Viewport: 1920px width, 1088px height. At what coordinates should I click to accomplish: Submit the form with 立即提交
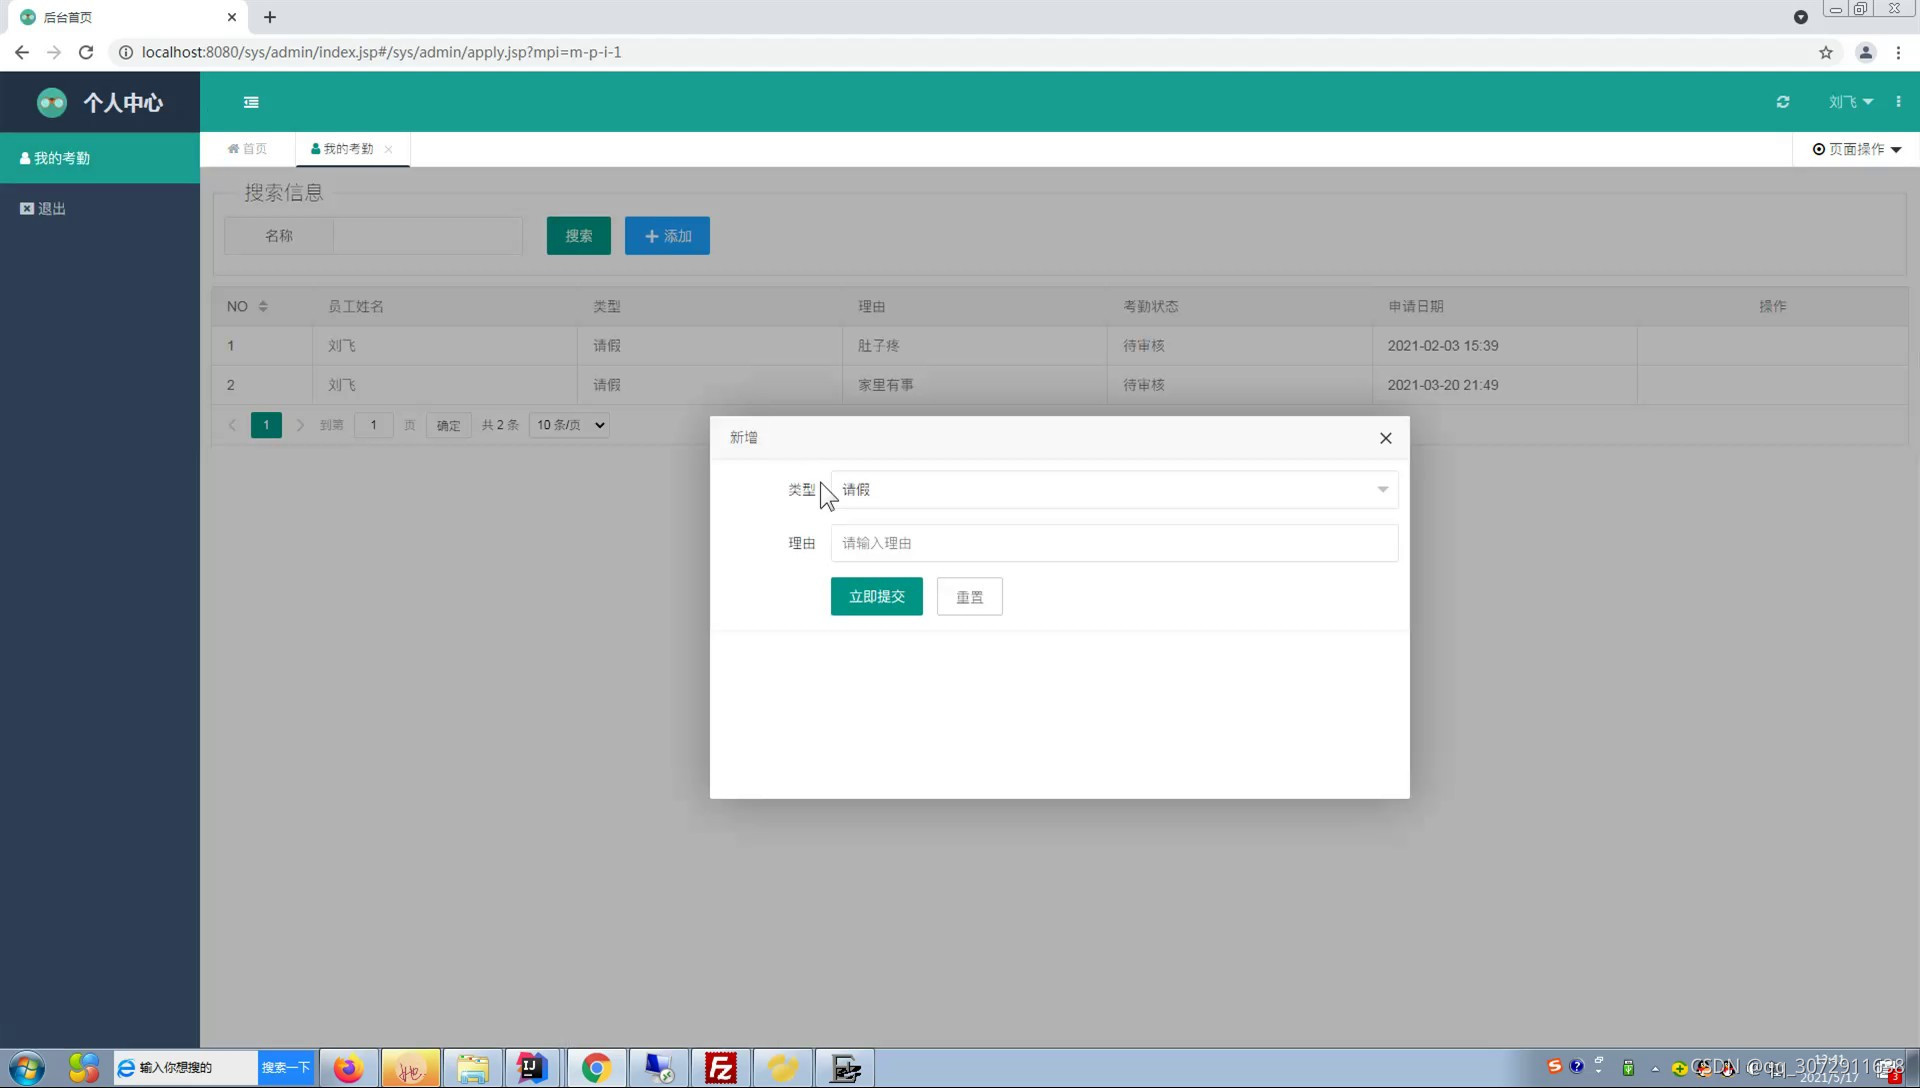(876, 596)
